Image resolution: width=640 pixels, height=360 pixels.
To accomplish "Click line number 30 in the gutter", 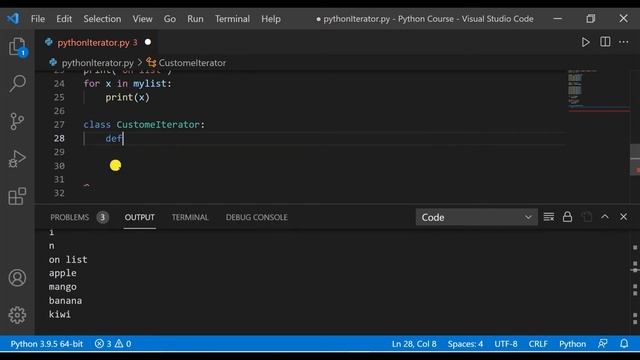I will click(x=59, y=166).
